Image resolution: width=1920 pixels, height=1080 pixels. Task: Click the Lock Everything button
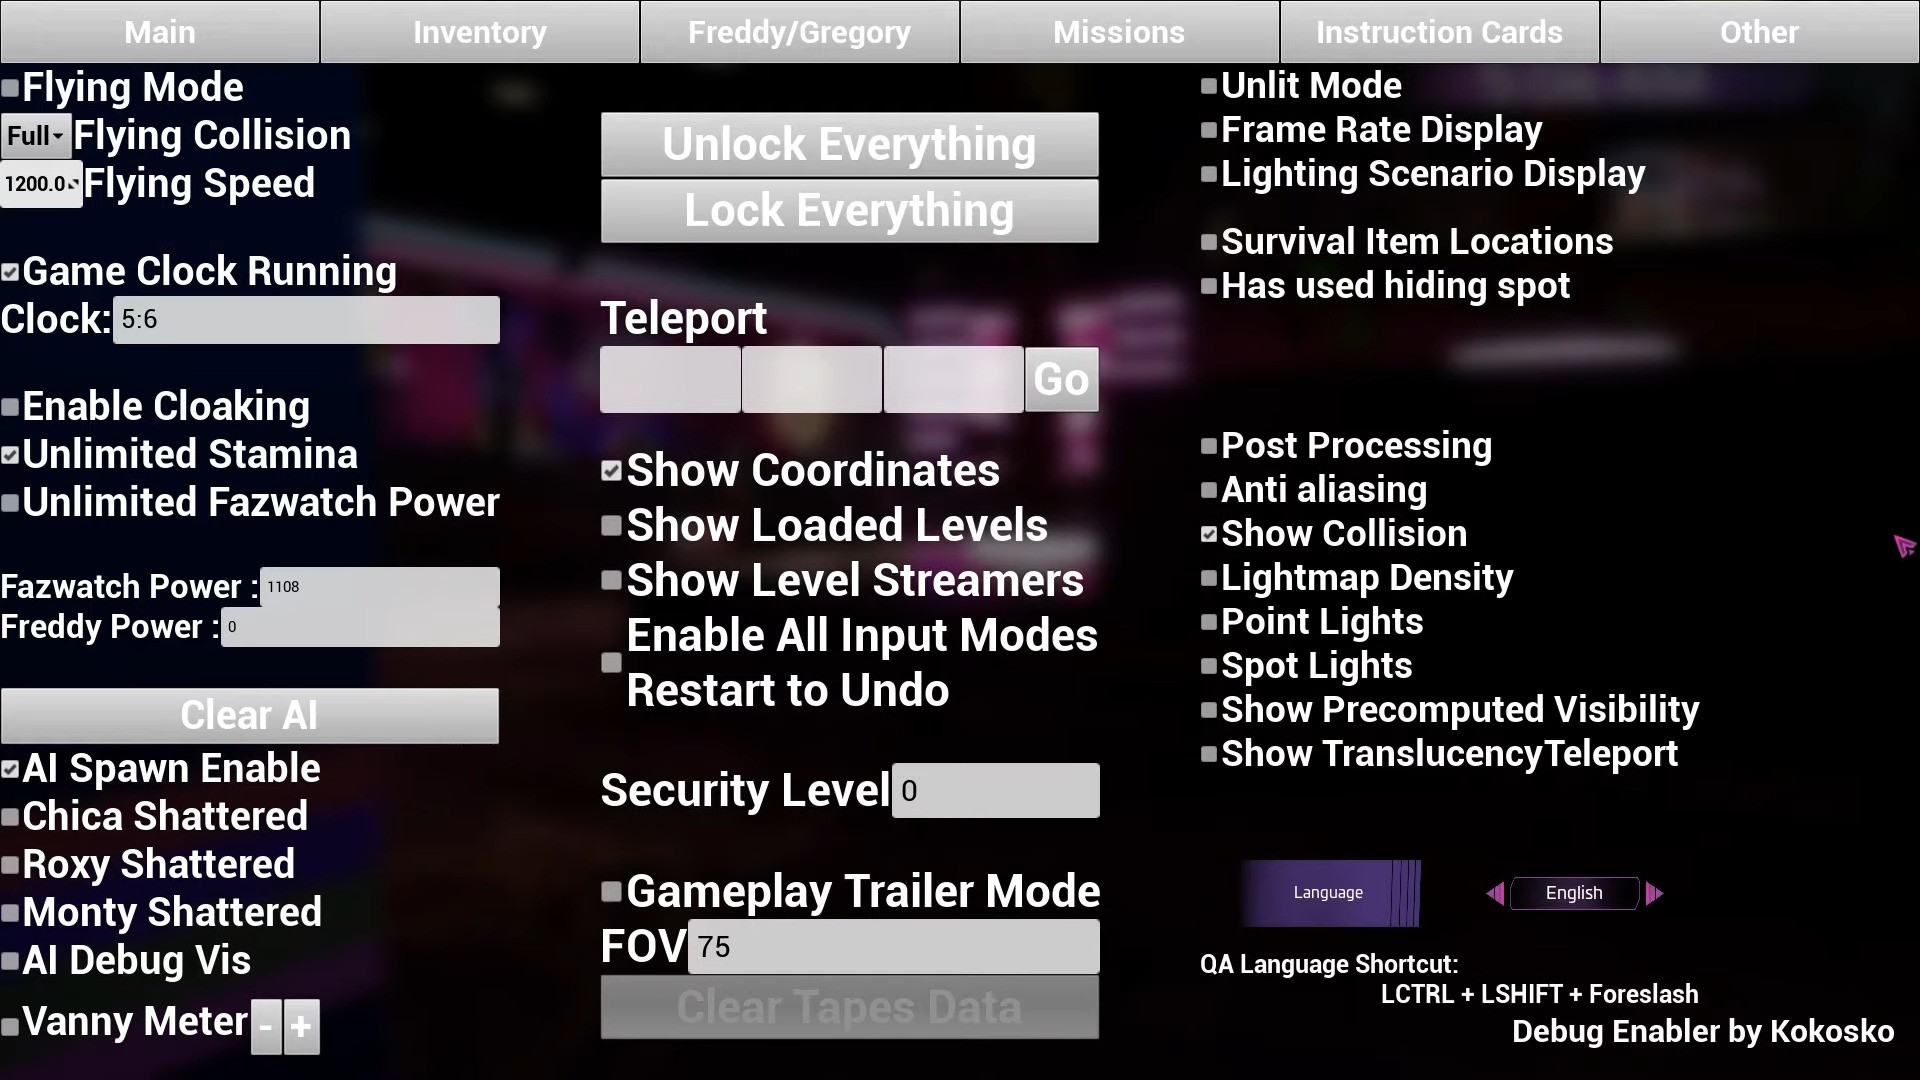click(x=848, y=210)
